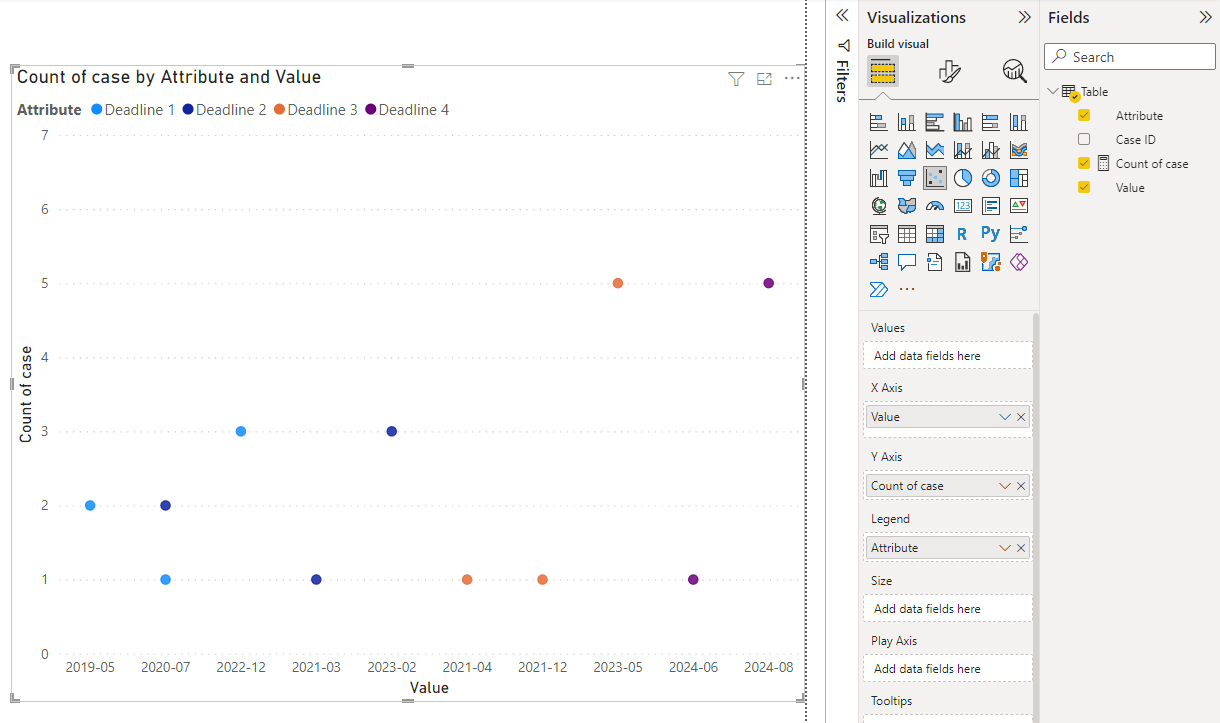Switch to the Donut chart visual
Image resolution: width=1220 pixels, height=723 pixels.
991,178
